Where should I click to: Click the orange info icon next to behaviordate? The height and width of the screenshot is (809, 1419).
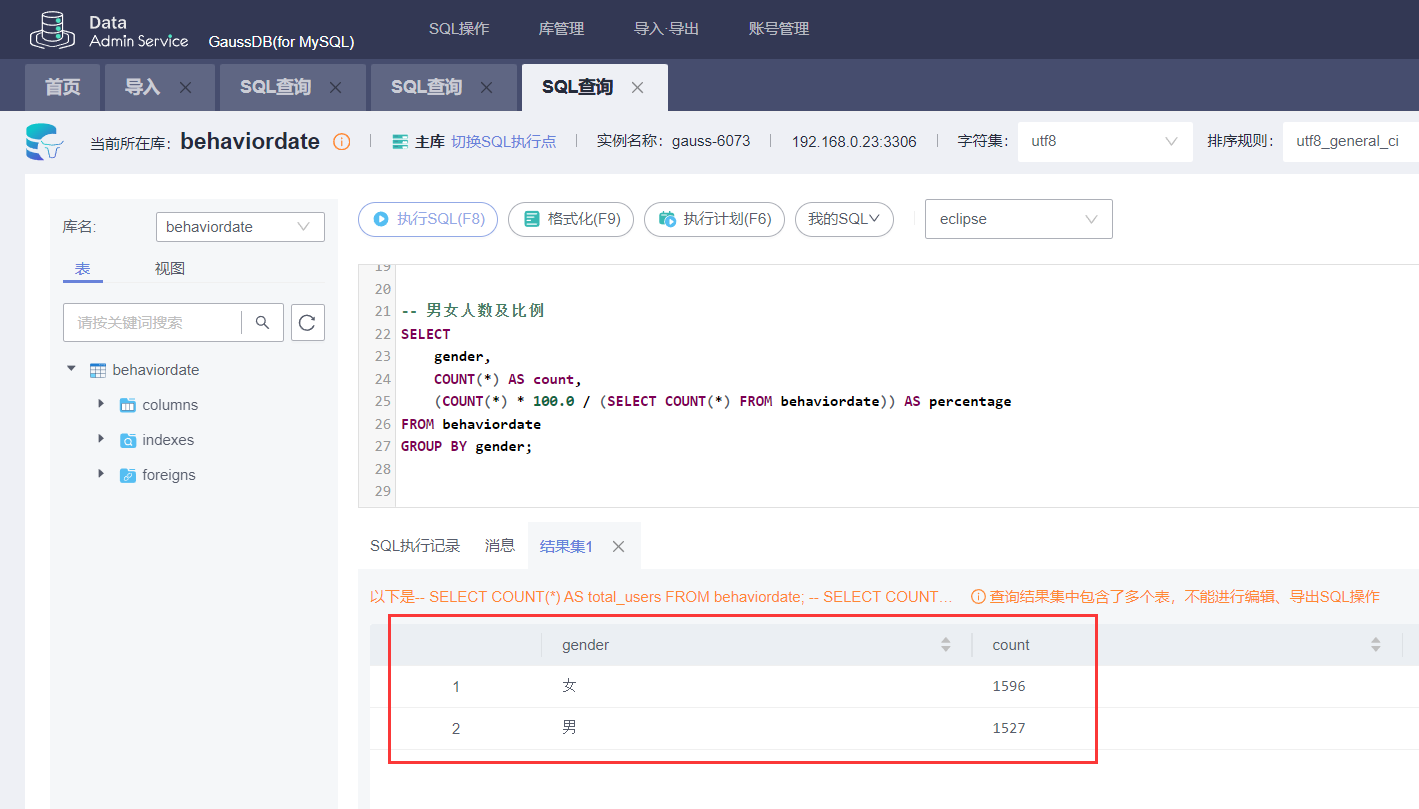pyautogui.click(x=342, y=142)
